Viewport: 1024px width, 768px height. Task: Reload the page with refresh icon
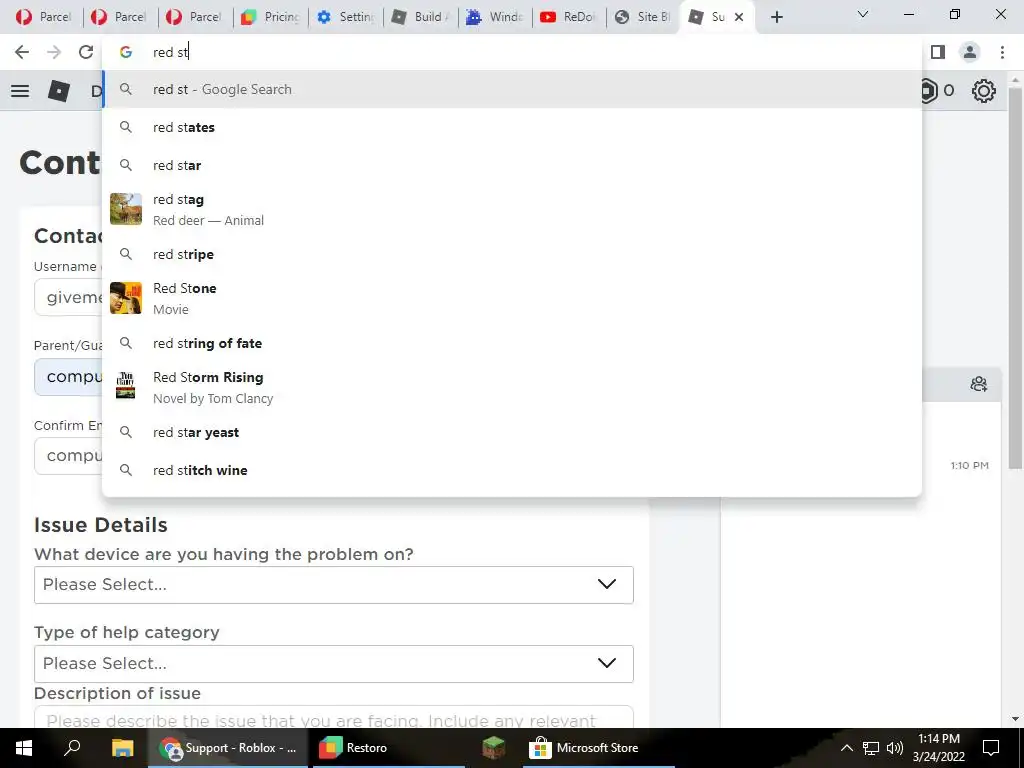(86, 52)
